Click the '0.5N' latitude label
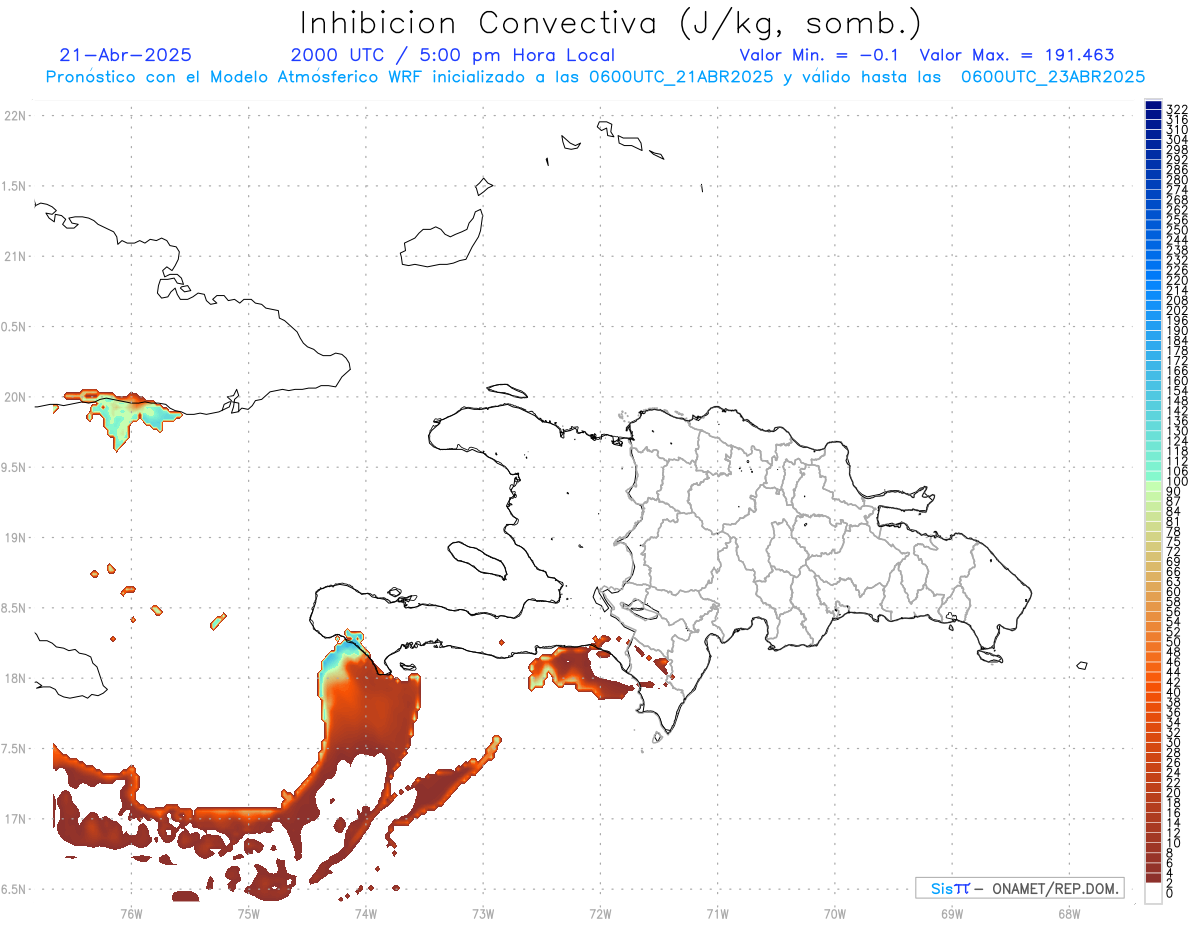This screenshot has width=1200, height=927. [14, 327]
